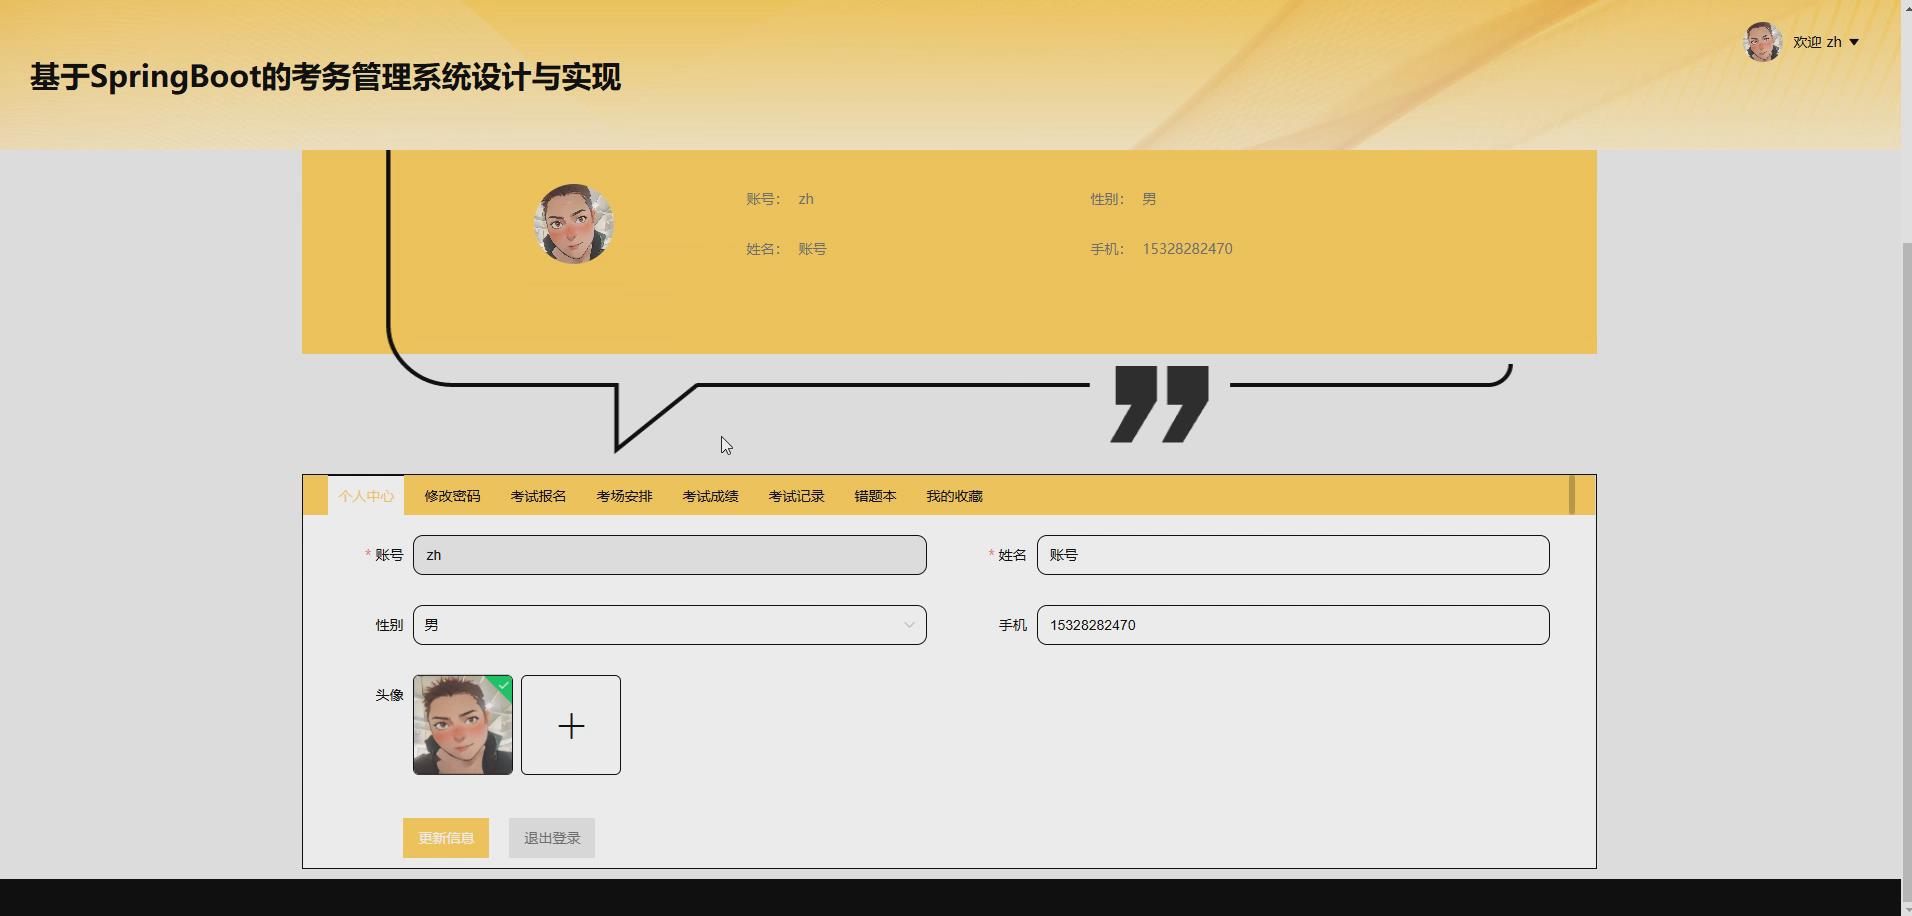Open the 考试记录 tab
1912x916 pixels.
point(795,495)
